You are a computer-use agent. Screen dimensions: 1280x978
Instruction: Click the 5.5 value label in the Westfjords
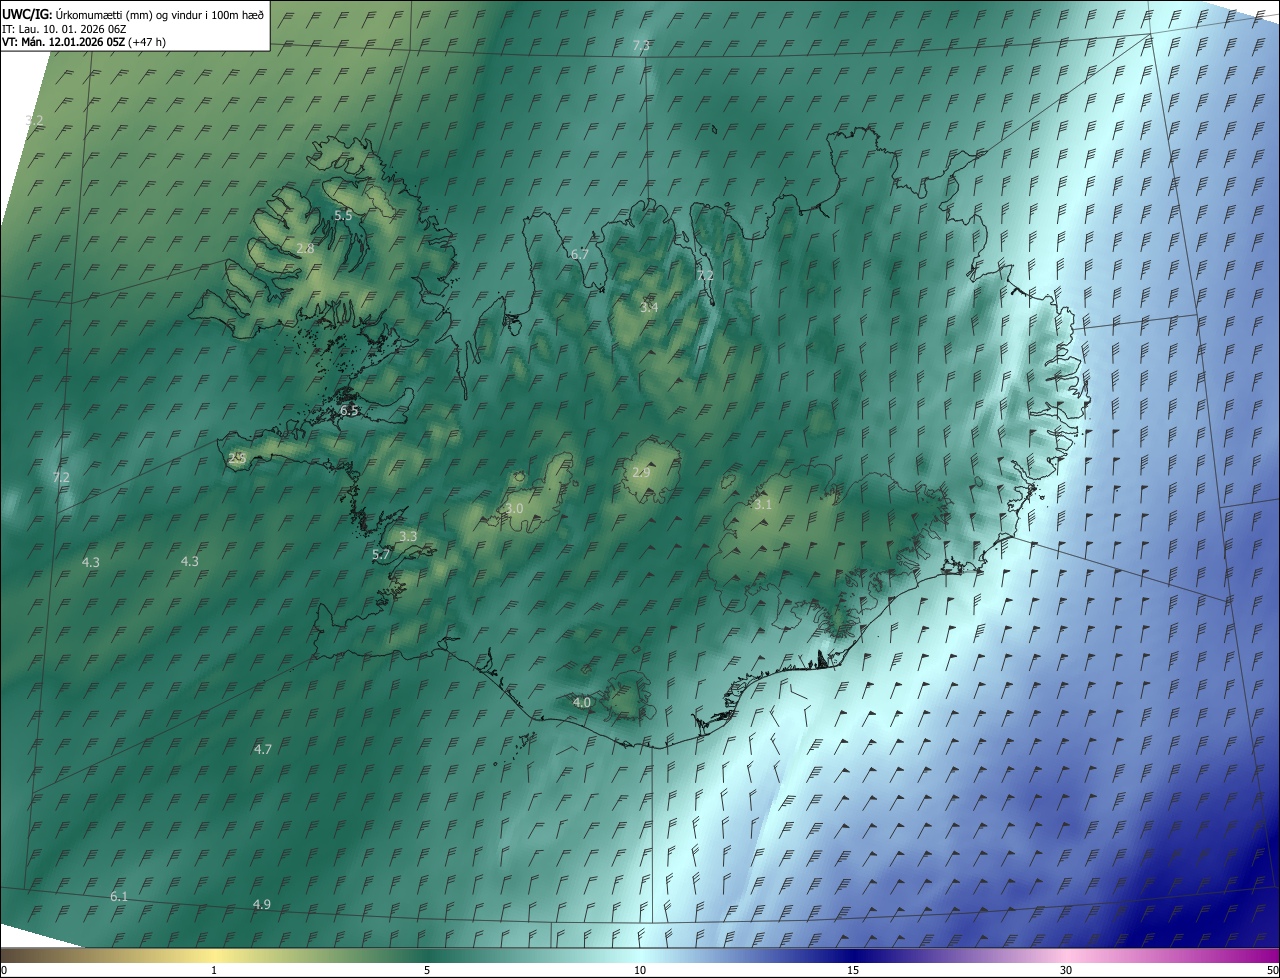[x=343, y=215]
